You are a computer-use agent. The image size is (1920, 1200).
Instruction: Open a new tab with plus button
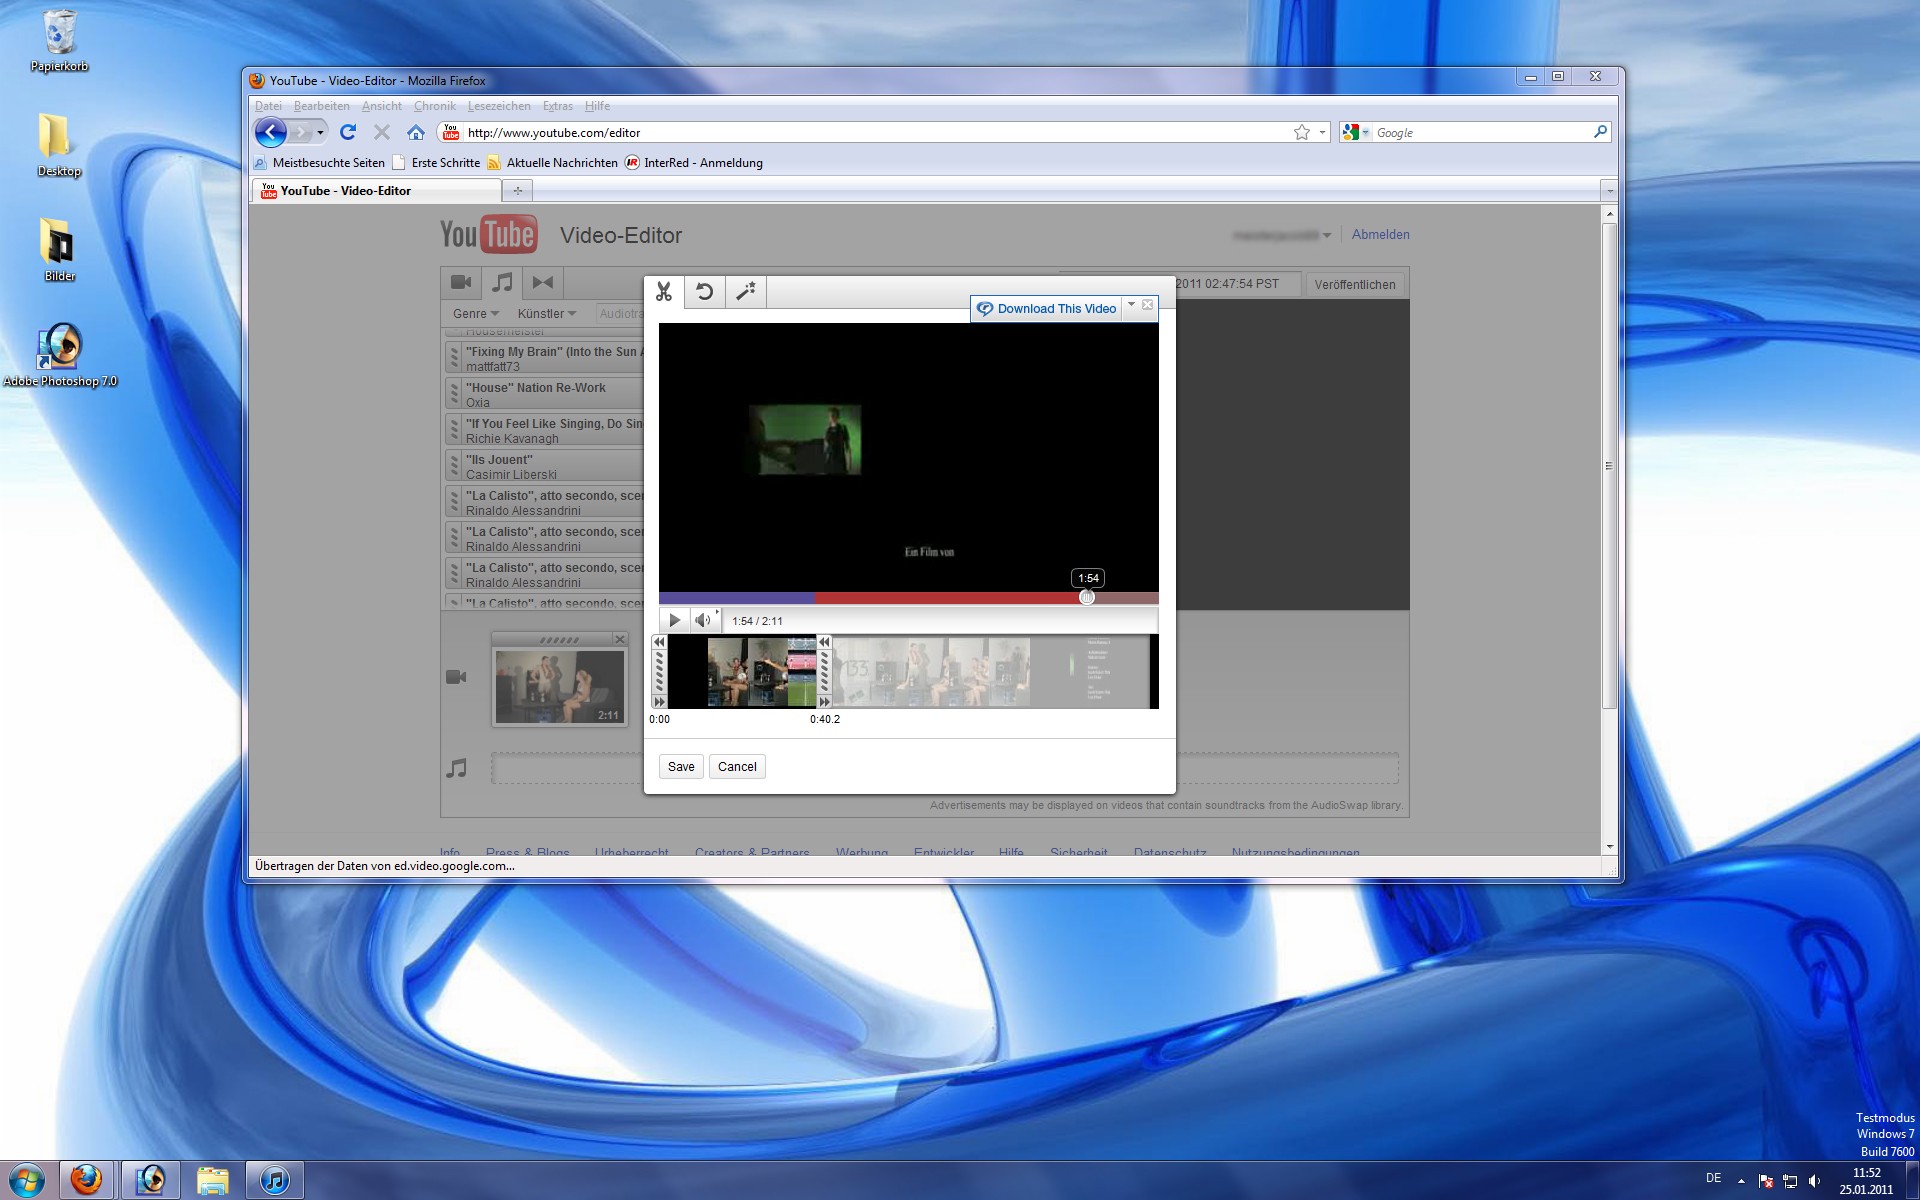point(518,190)
